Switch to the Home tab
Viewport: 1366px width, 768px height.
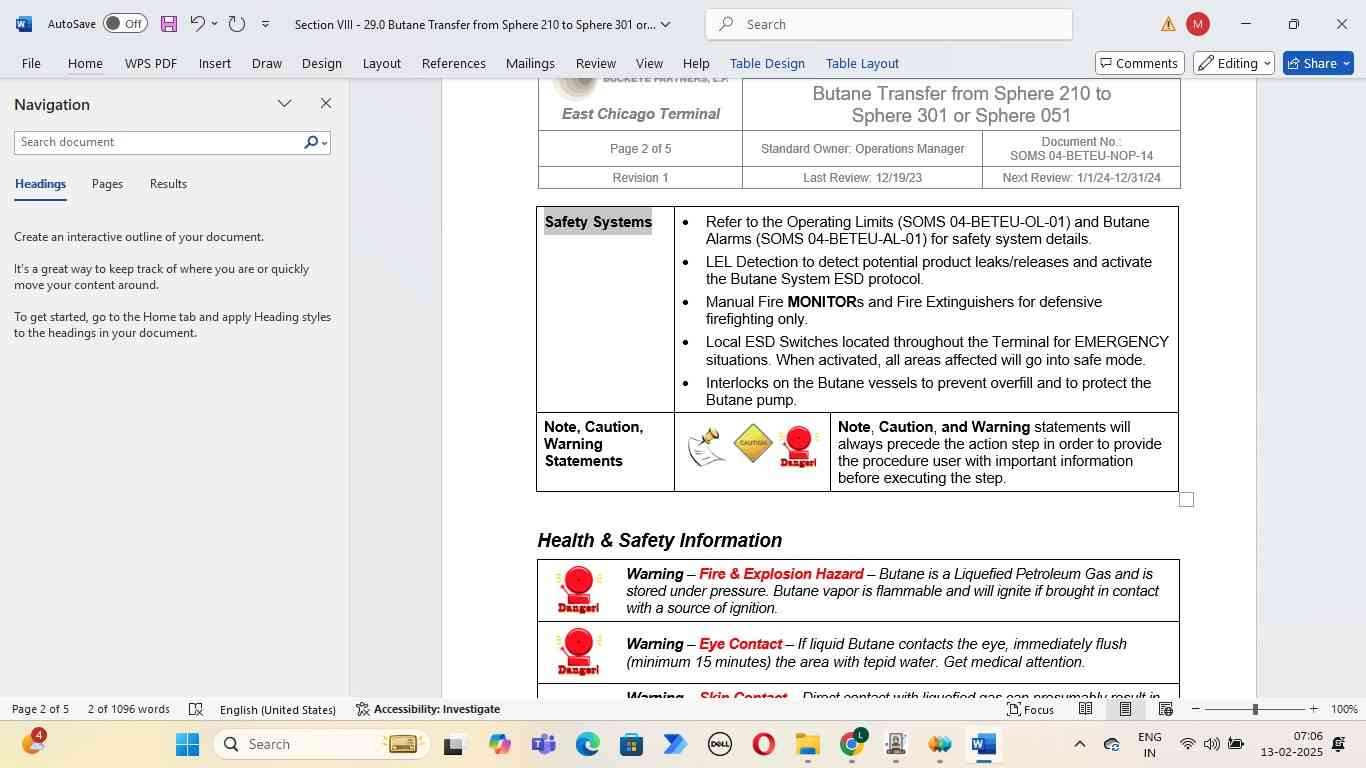85,63
